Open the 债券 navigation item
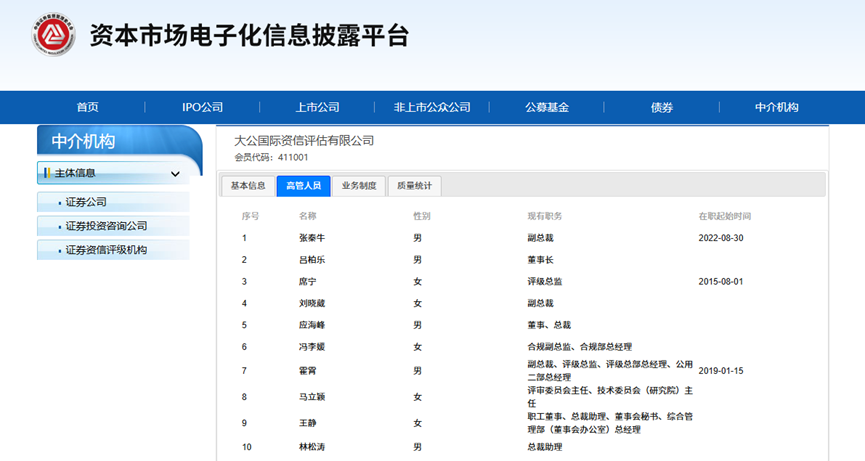Image resolution: width=865 pixels, height=461 pixels. [662, 108]
